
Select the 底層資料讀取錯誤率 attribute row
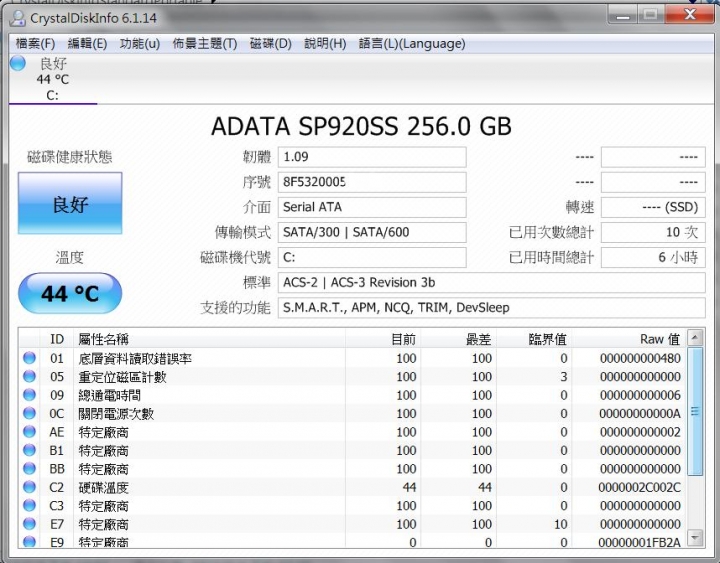pyautogui.click(x=353, y=358)
